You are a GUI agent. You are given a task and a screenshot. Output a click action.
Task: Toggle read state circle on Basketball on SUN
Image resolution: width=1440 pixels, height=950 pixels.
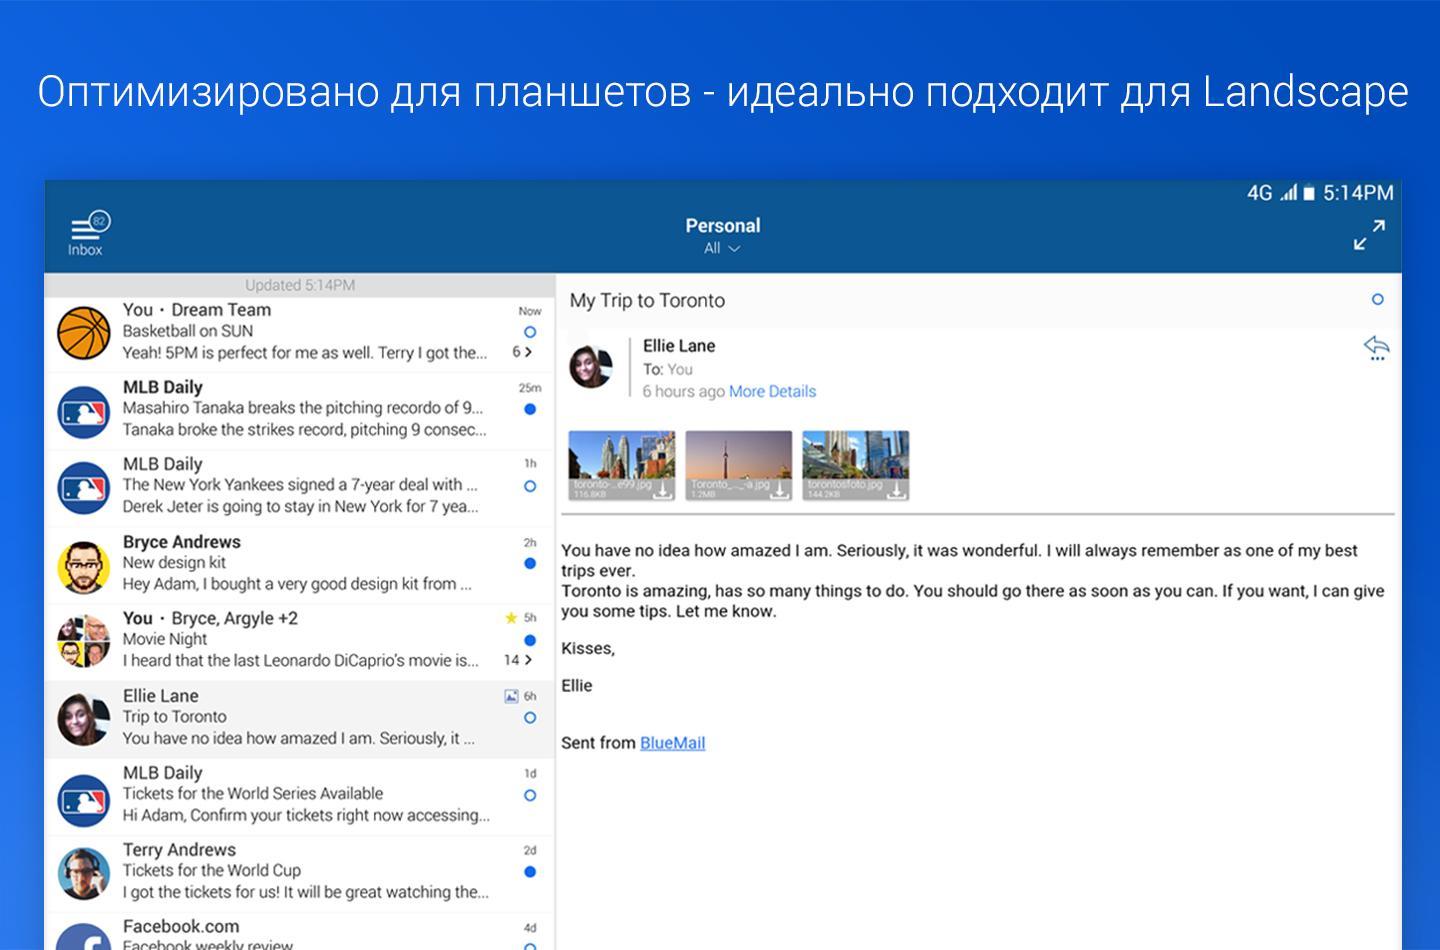(530, 331)
